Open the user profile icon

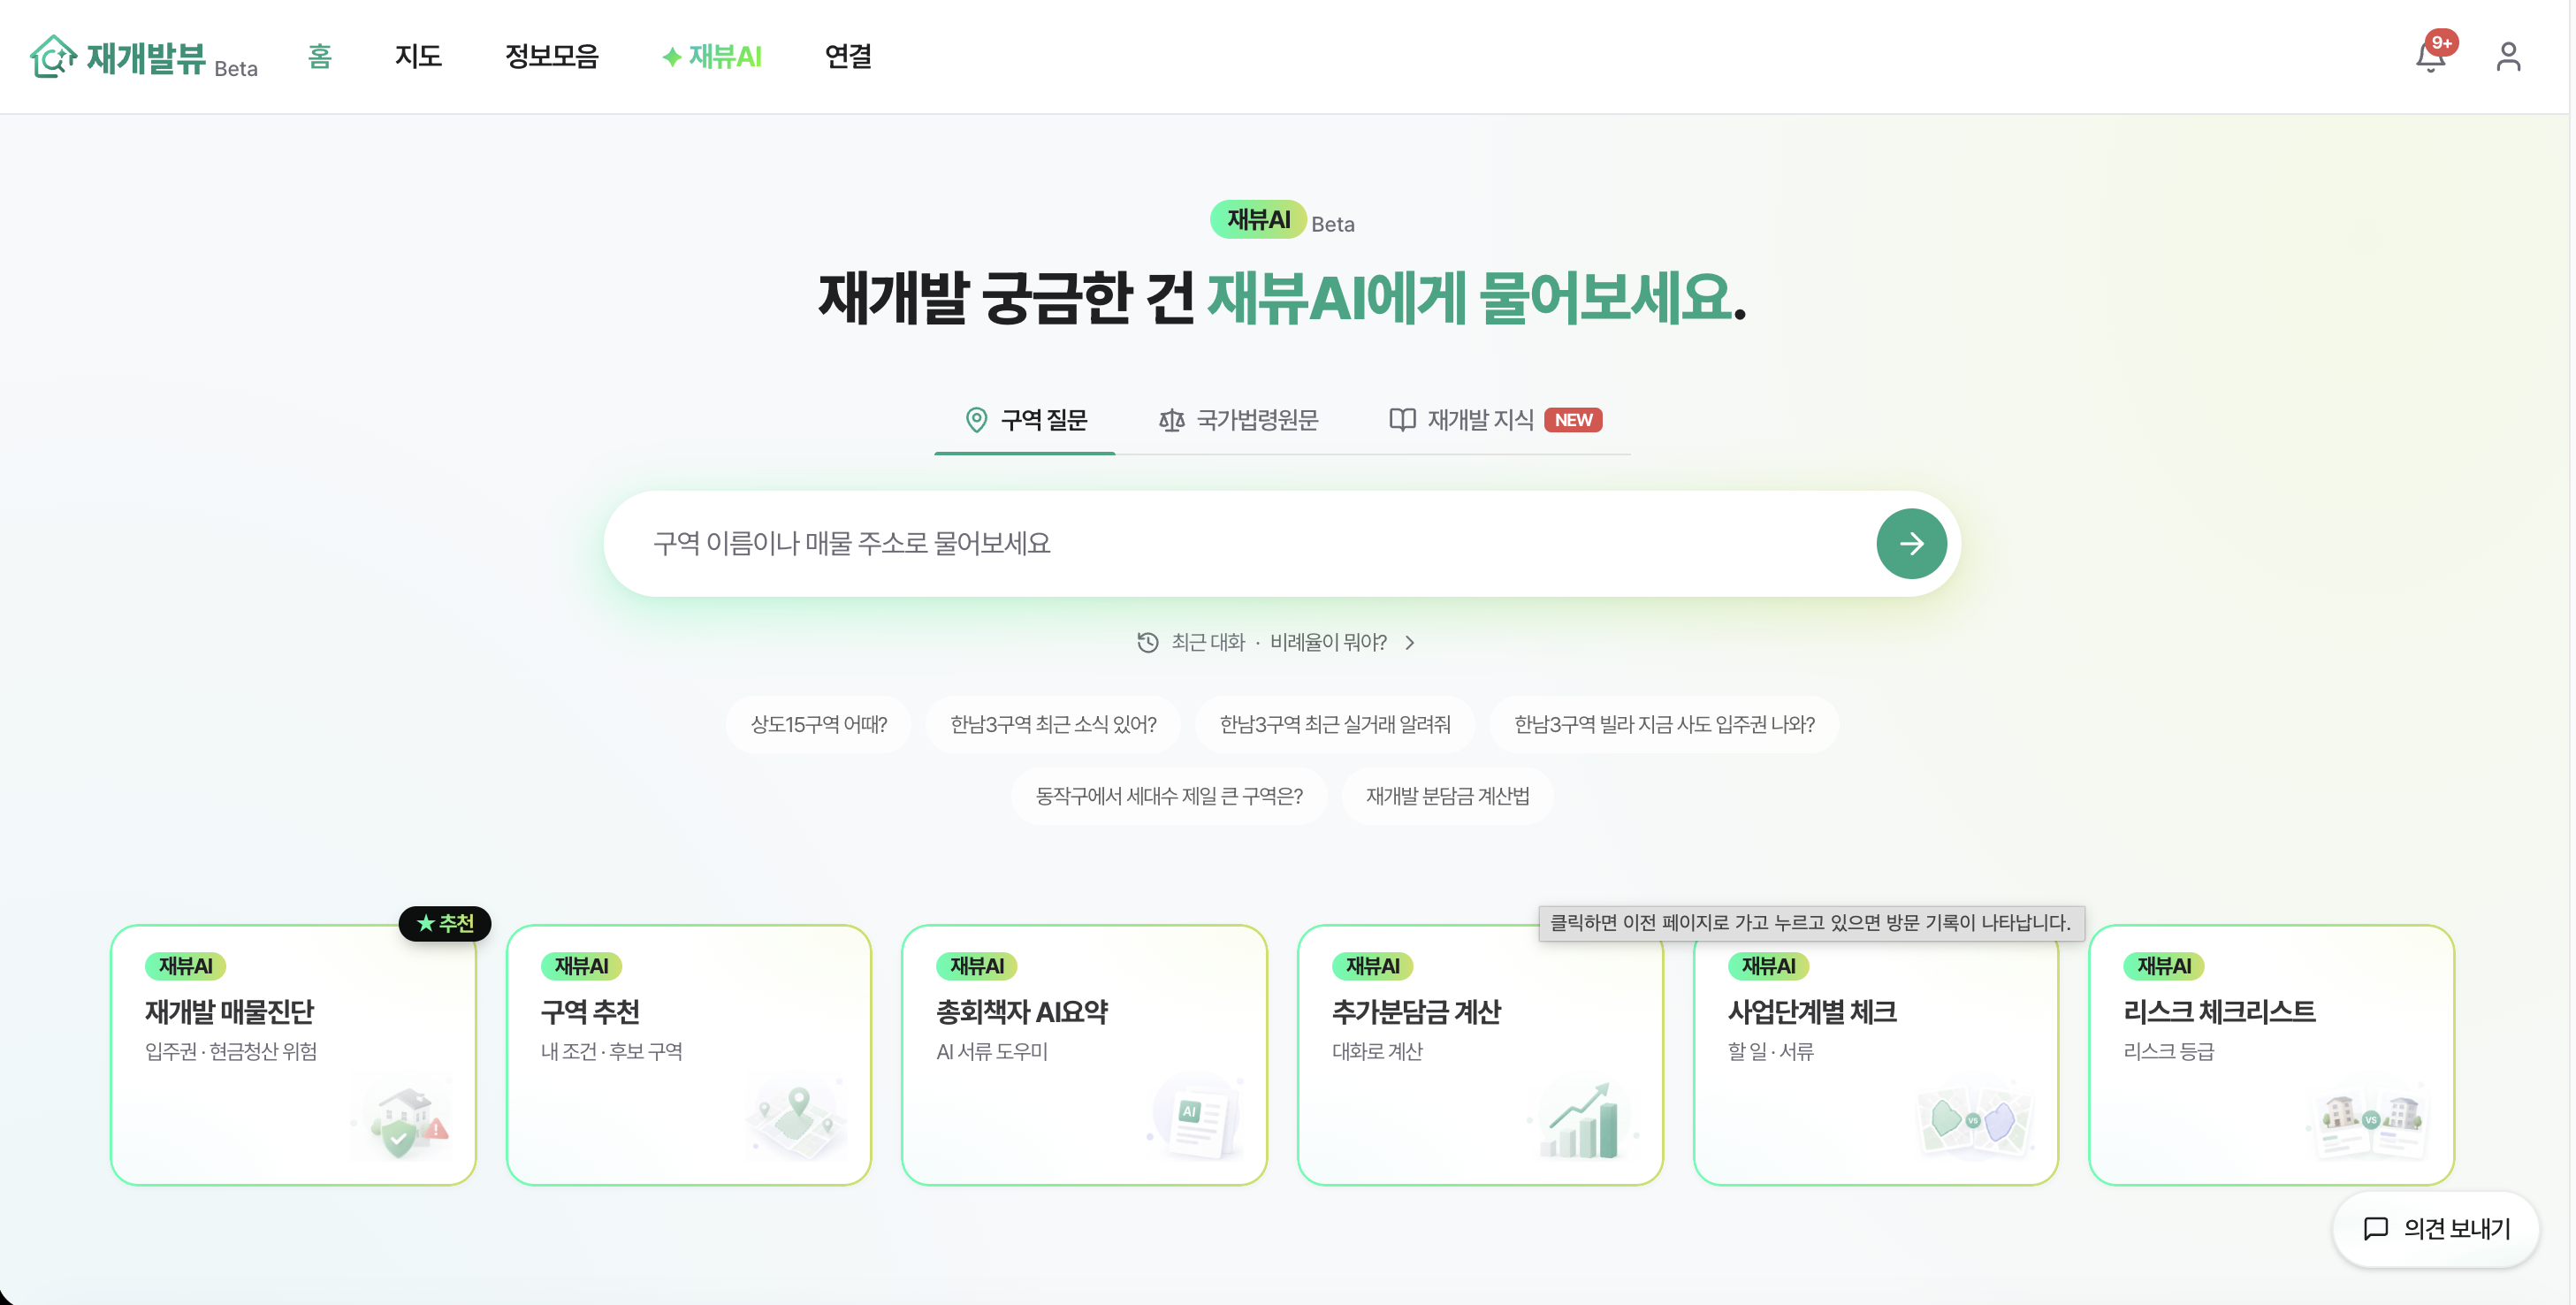pyautogui.click(x=2508, y=56)
